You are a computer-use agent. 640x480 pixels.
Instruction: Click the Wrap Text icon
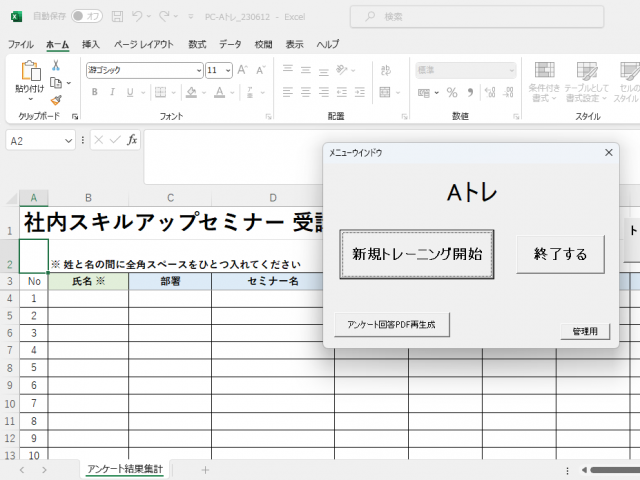point(385,70)
